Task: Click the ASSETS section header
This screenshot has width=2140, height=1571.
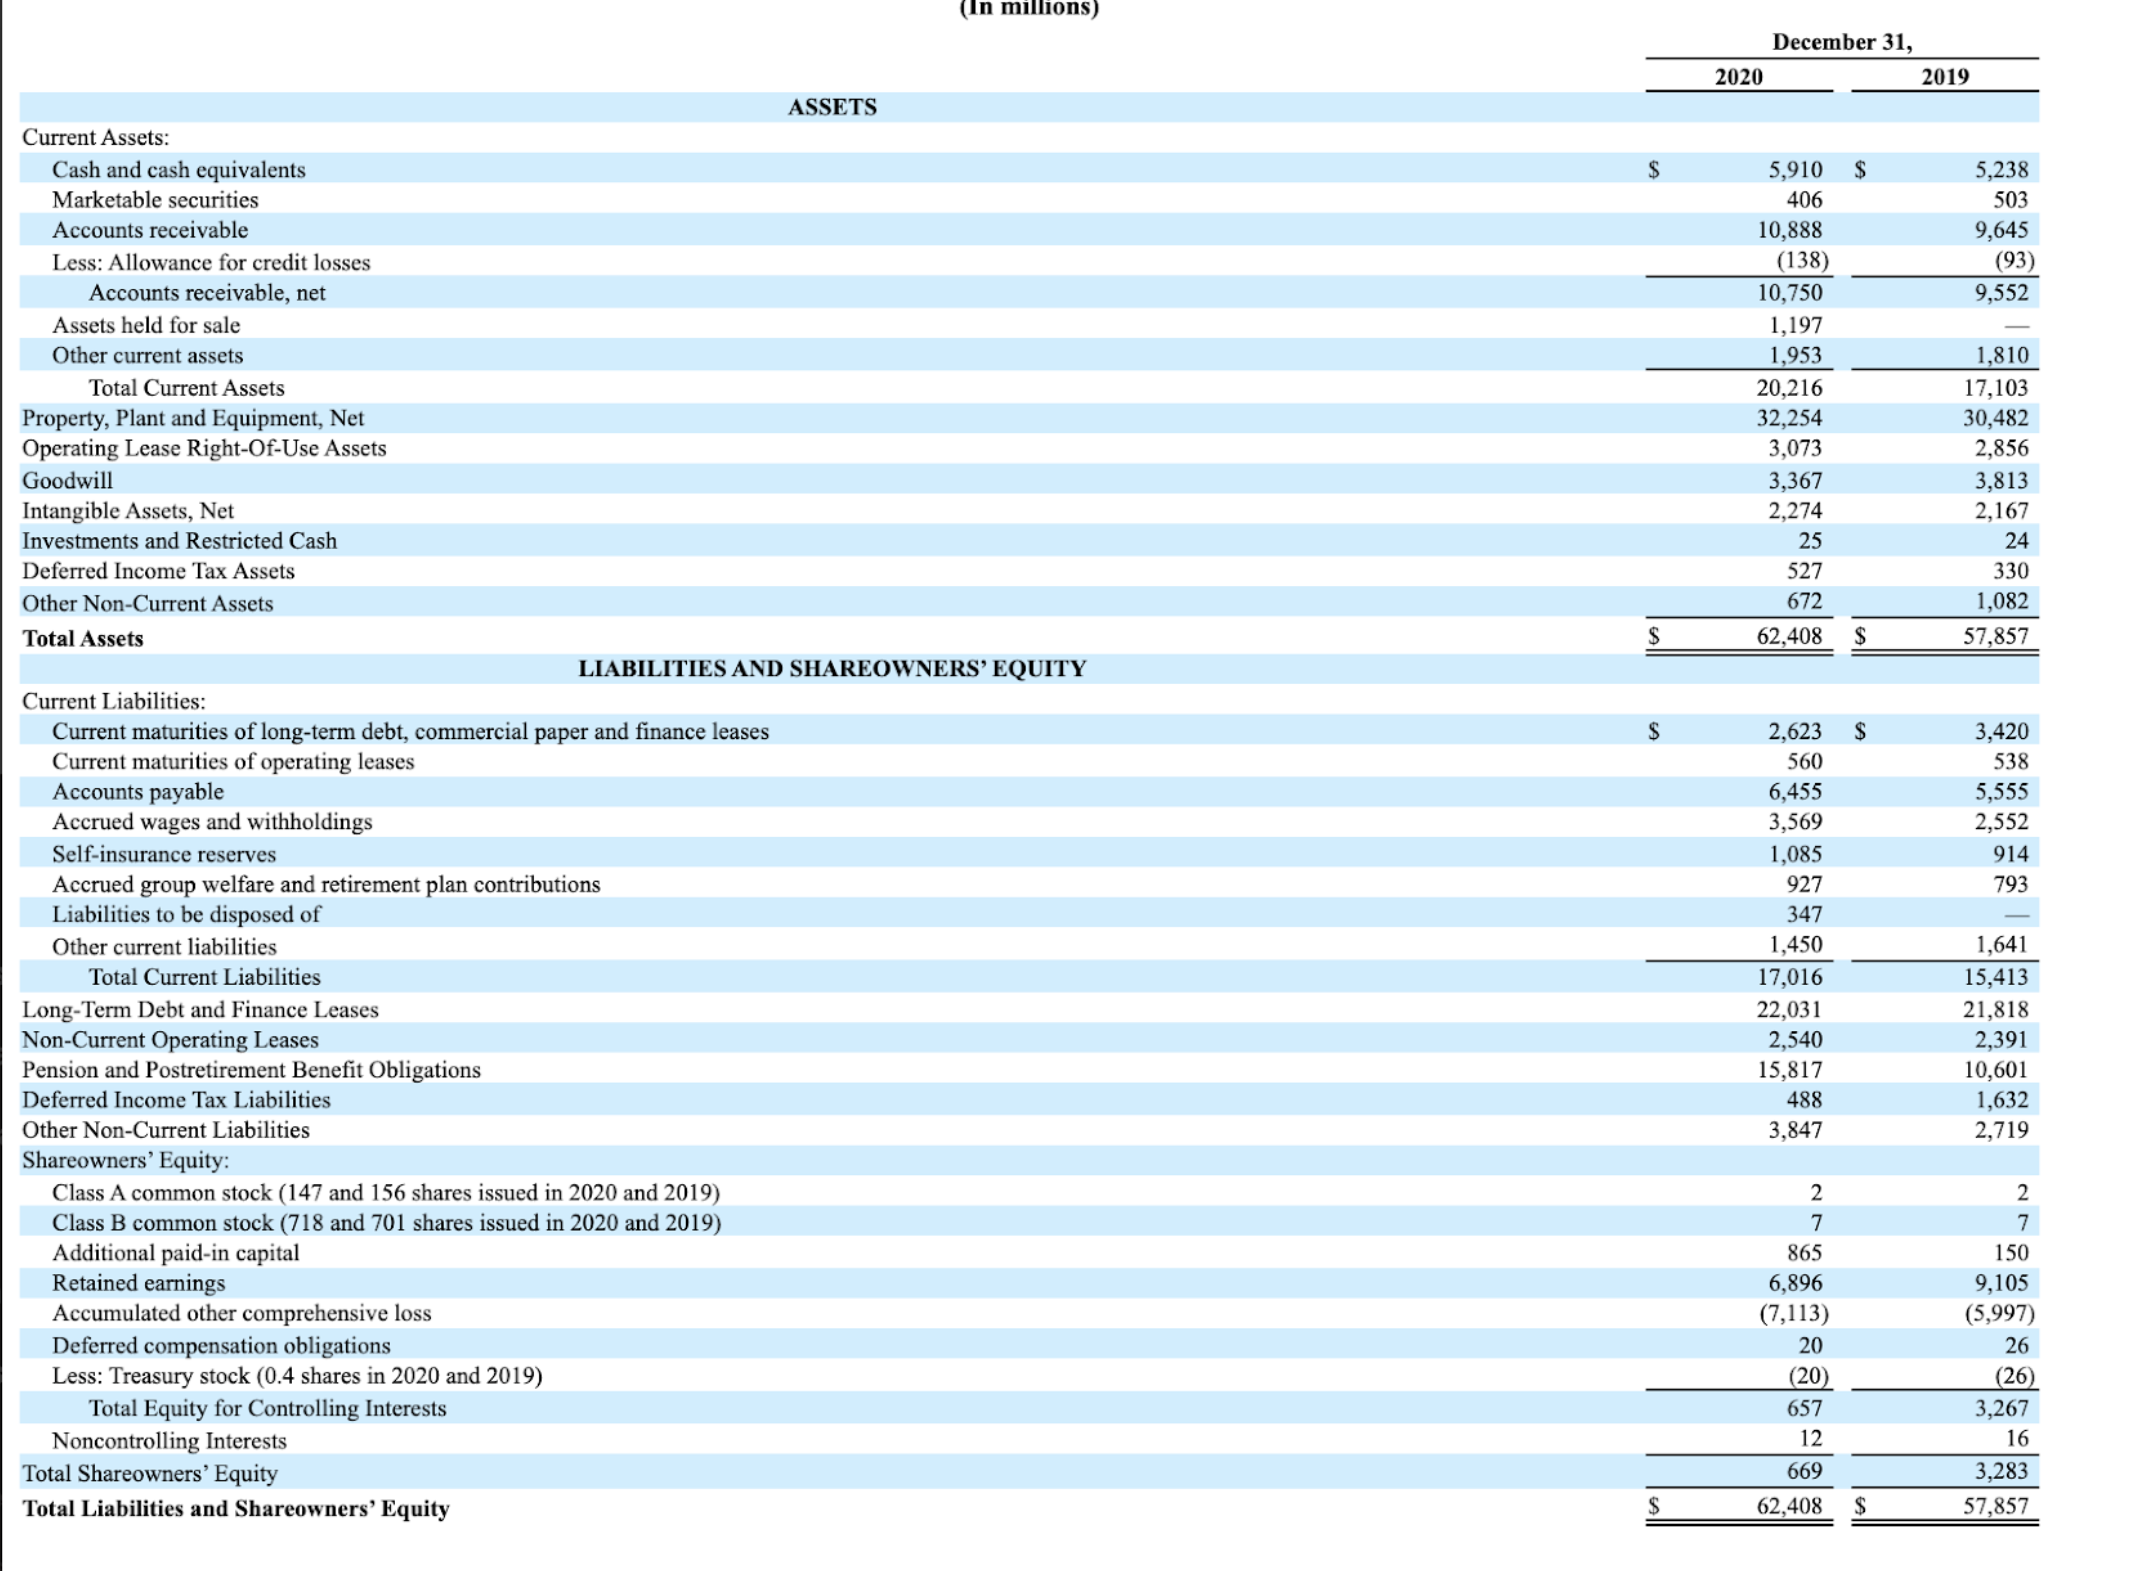Action: 833,107
